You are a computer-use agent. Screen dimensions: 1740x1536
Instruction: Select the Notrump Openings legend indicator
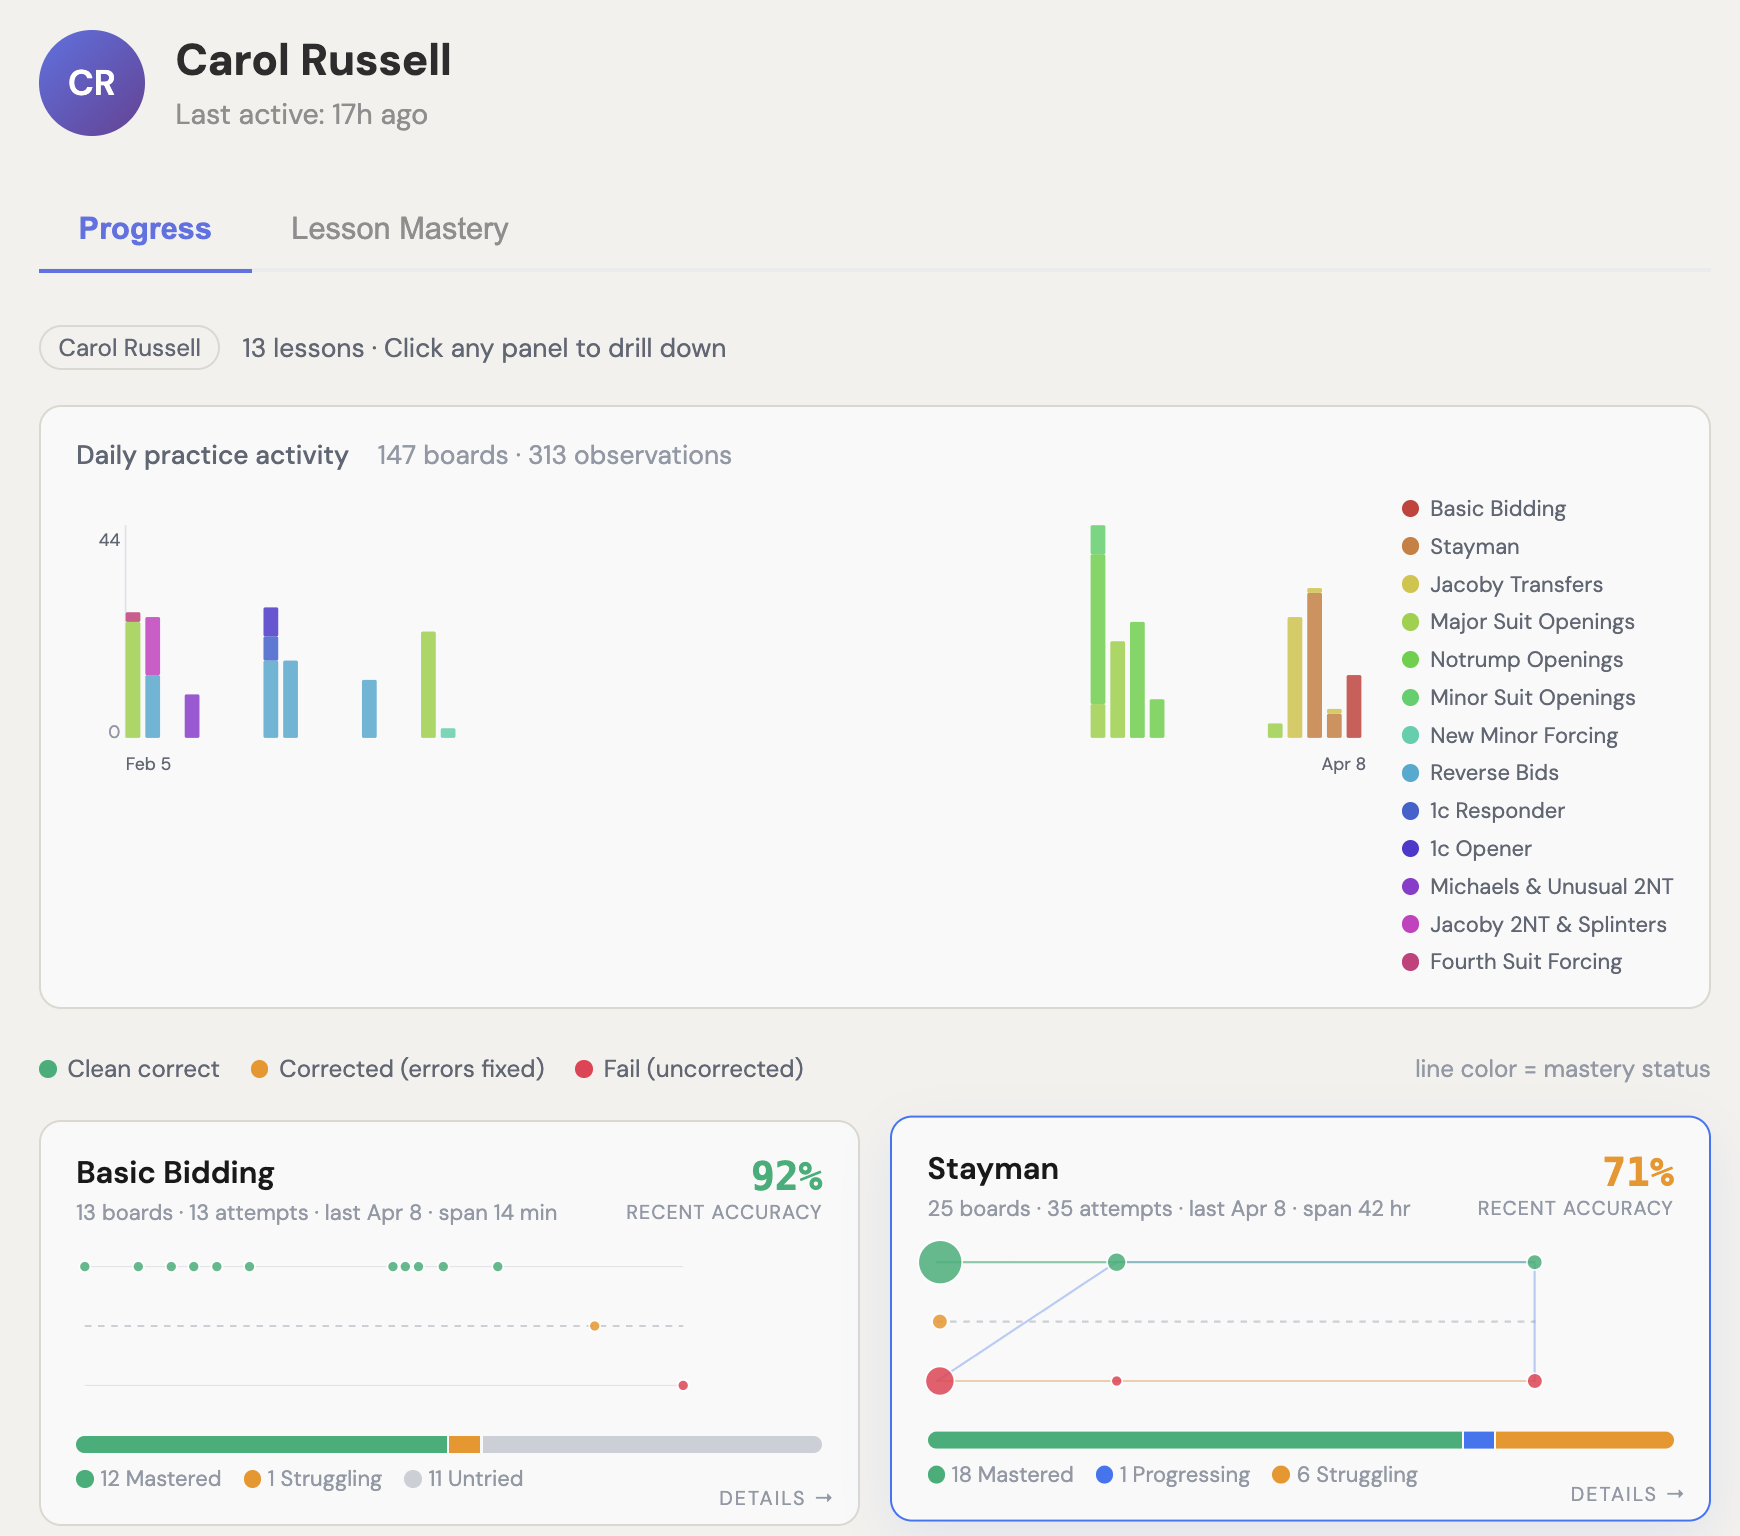1409,659
